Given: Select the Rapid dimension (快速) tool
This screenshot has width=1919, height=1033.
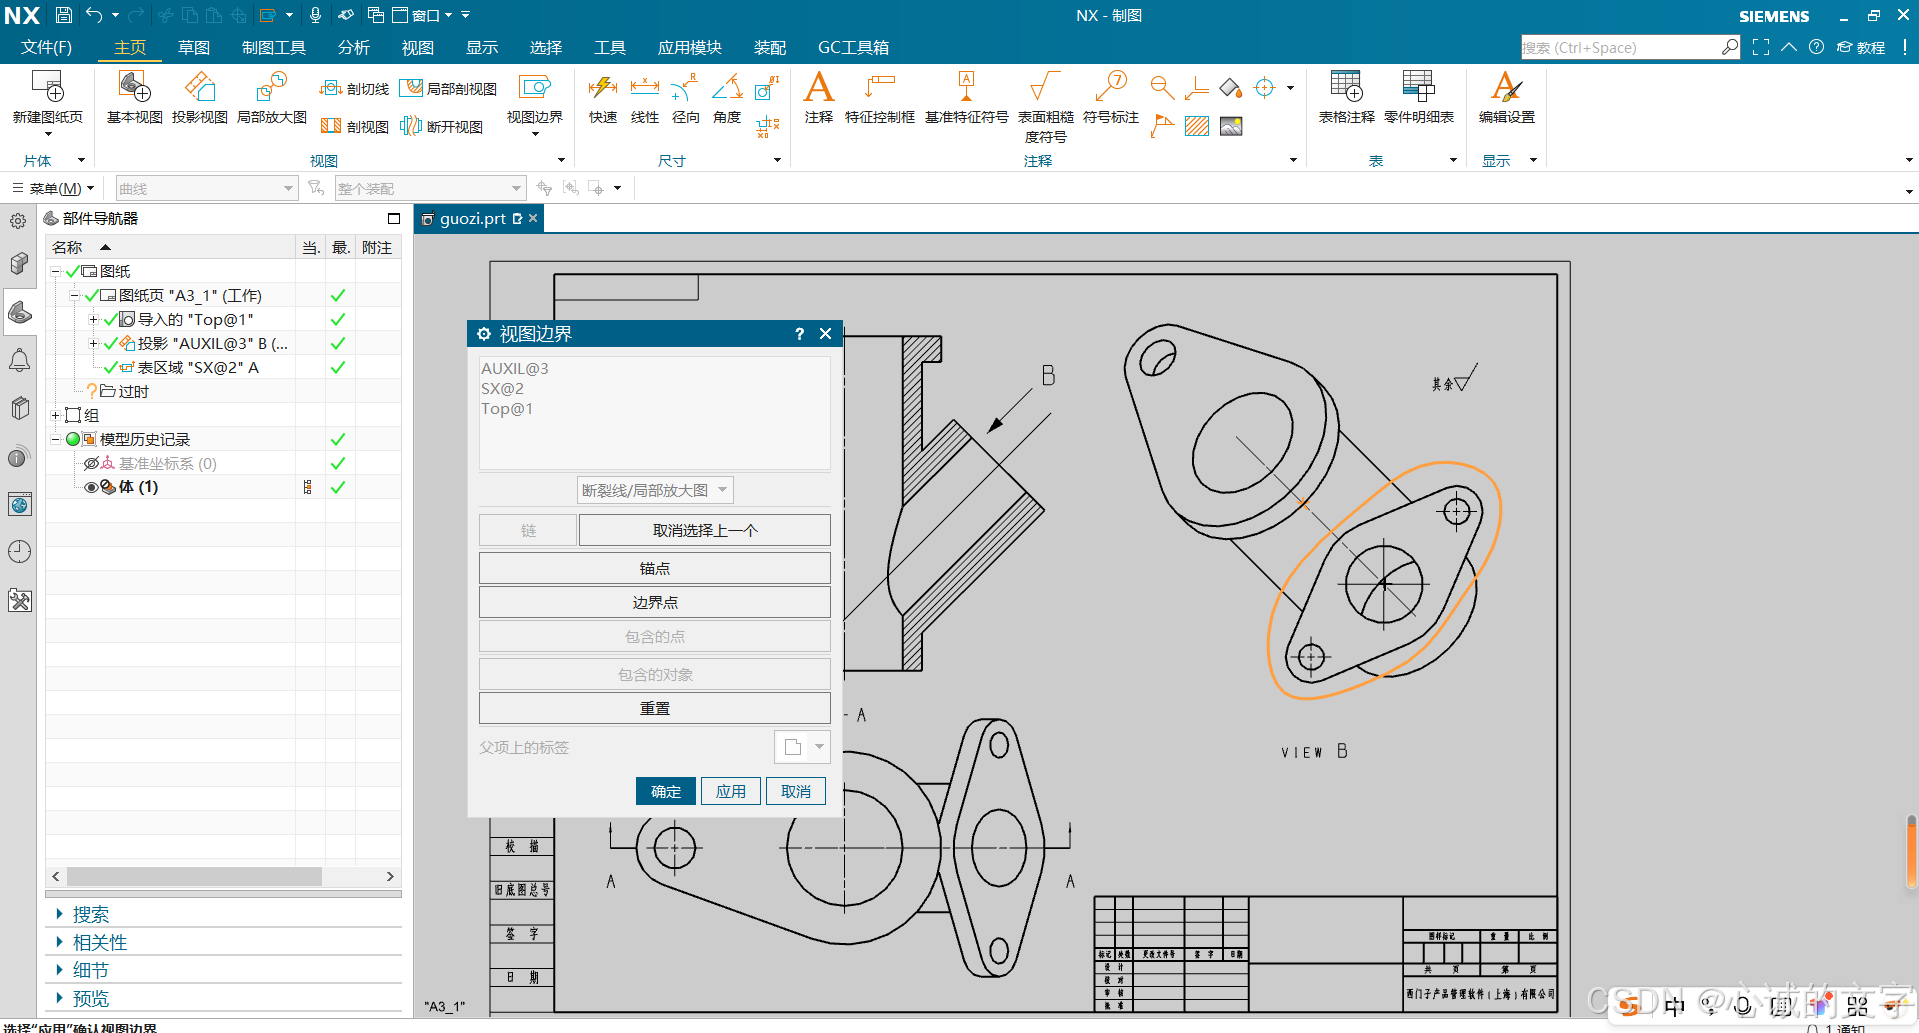Looking at the screenshot, I should pos(602,97).
